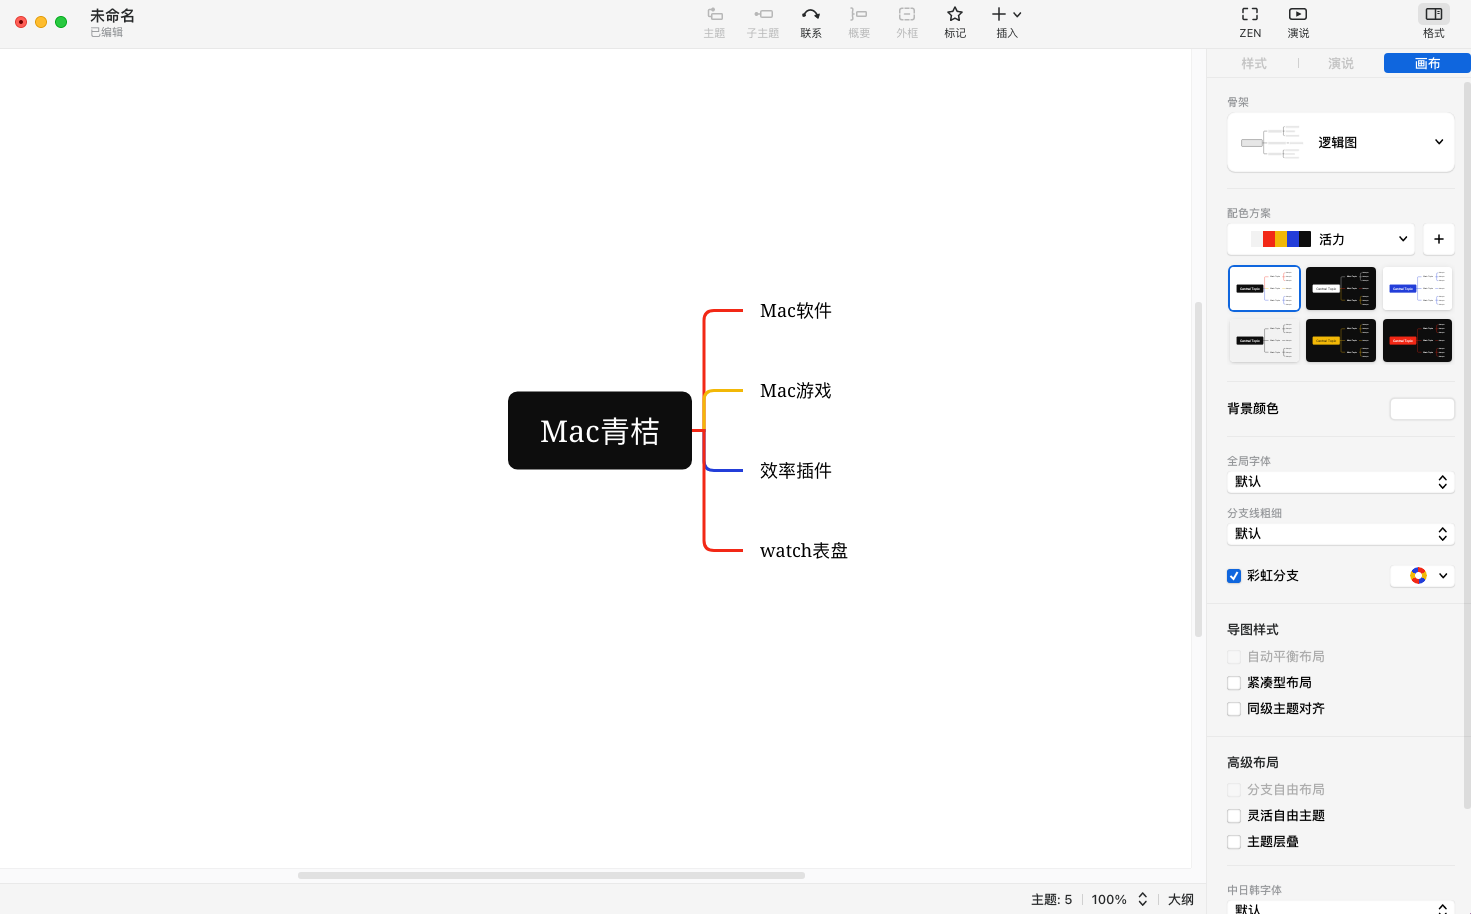Choose light gray theme thumbnail
Image resolution: width=1471 pixels, height=914 pixels.
point(1264,340)
